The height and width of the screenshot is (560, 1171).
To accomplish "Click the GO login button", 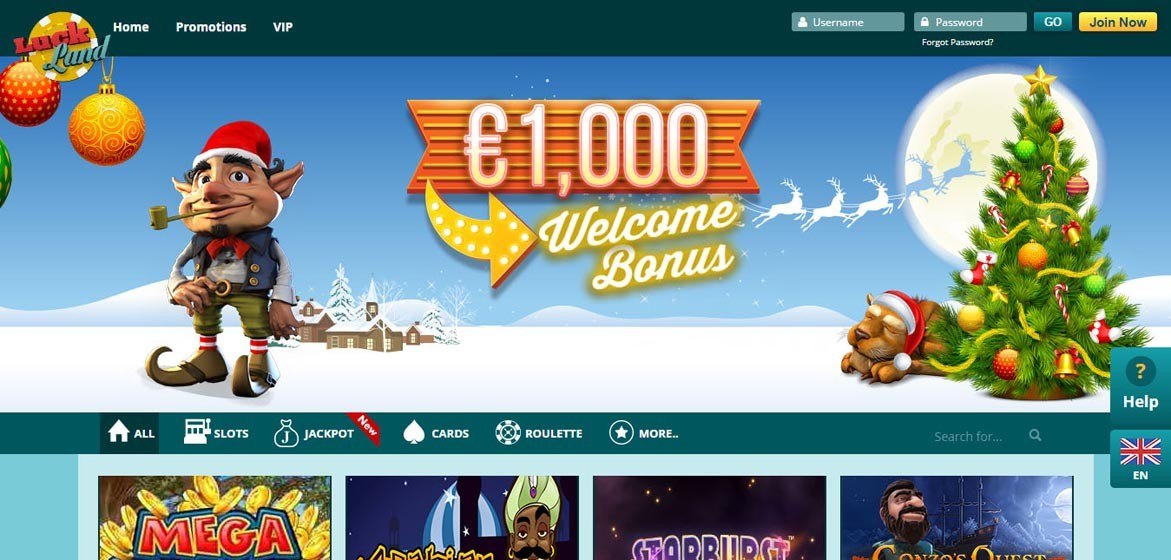I will [x=1053, y=22].
